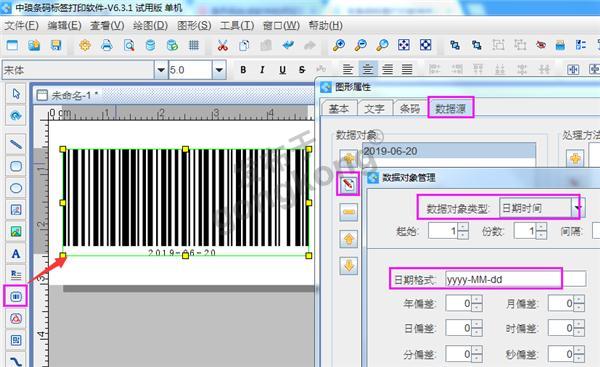Click the edit data object pencil icon
This screenshot has height=367, width=600.
[348, 184]
